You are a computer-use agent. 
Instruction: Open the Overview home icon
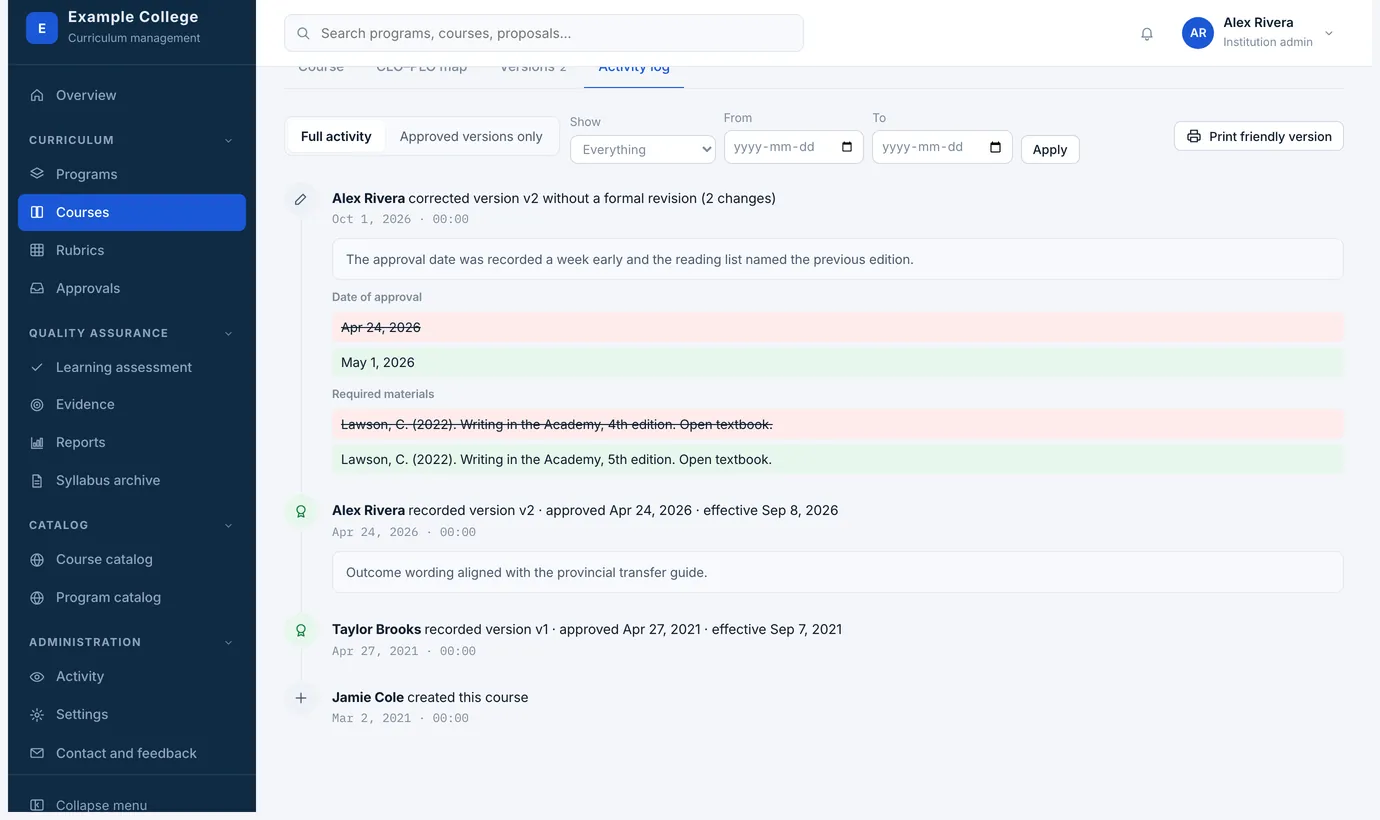click(x=37, y=95)
